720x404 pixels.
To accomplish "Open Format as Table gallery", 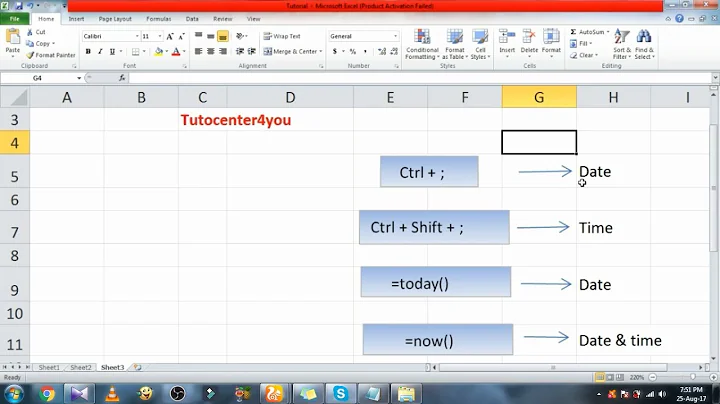I will [x=455, y=44].
